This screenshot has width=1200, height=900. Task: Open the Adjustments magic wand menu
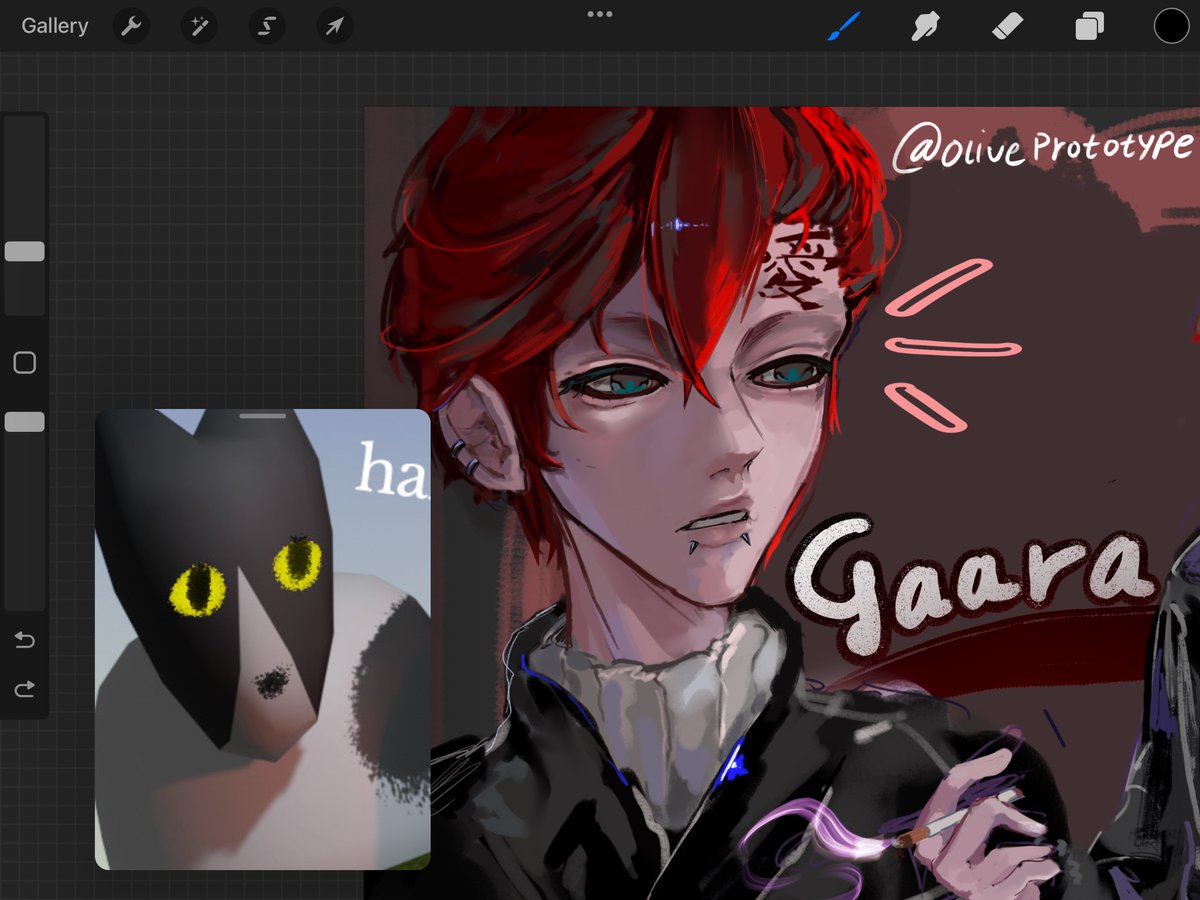coord(199,26)
